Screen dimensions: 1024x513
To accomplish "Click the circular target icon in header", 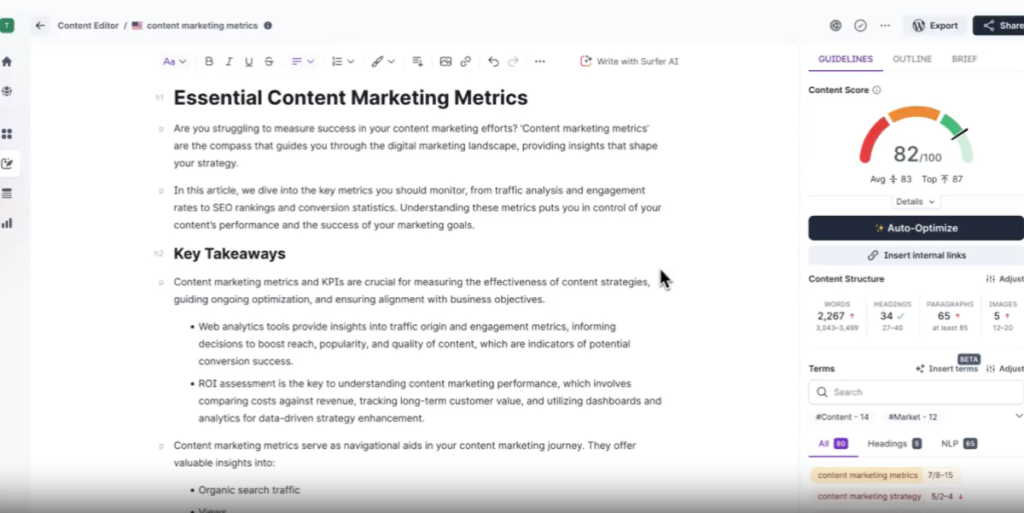I will [x=835, y=25].
